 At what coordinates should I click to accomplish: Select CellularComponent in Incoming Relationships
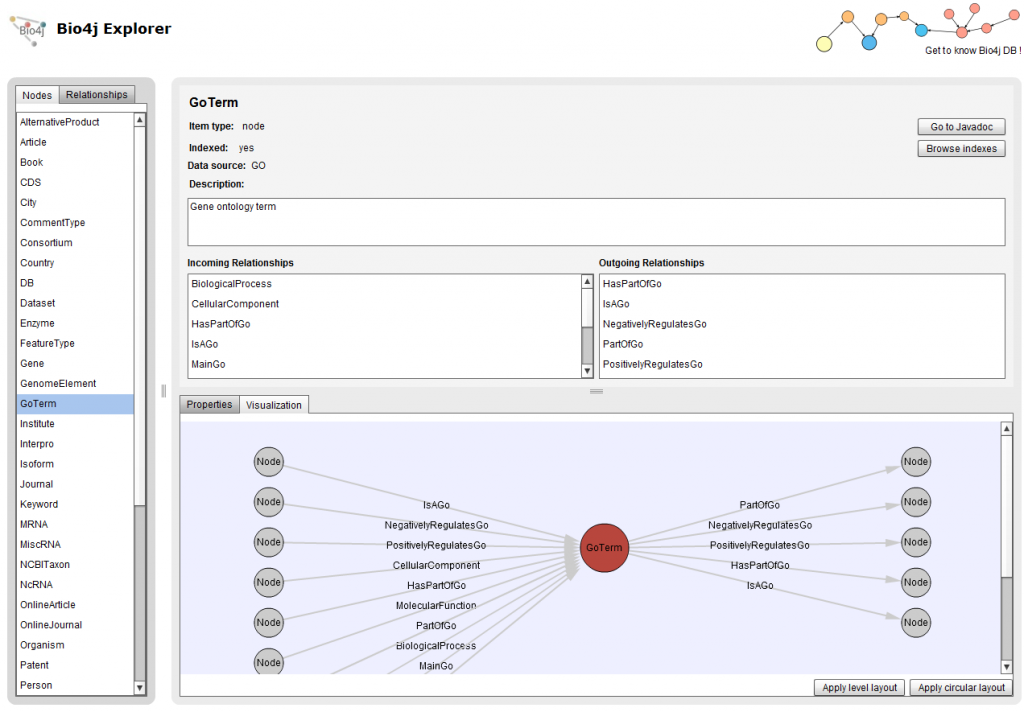385,304
